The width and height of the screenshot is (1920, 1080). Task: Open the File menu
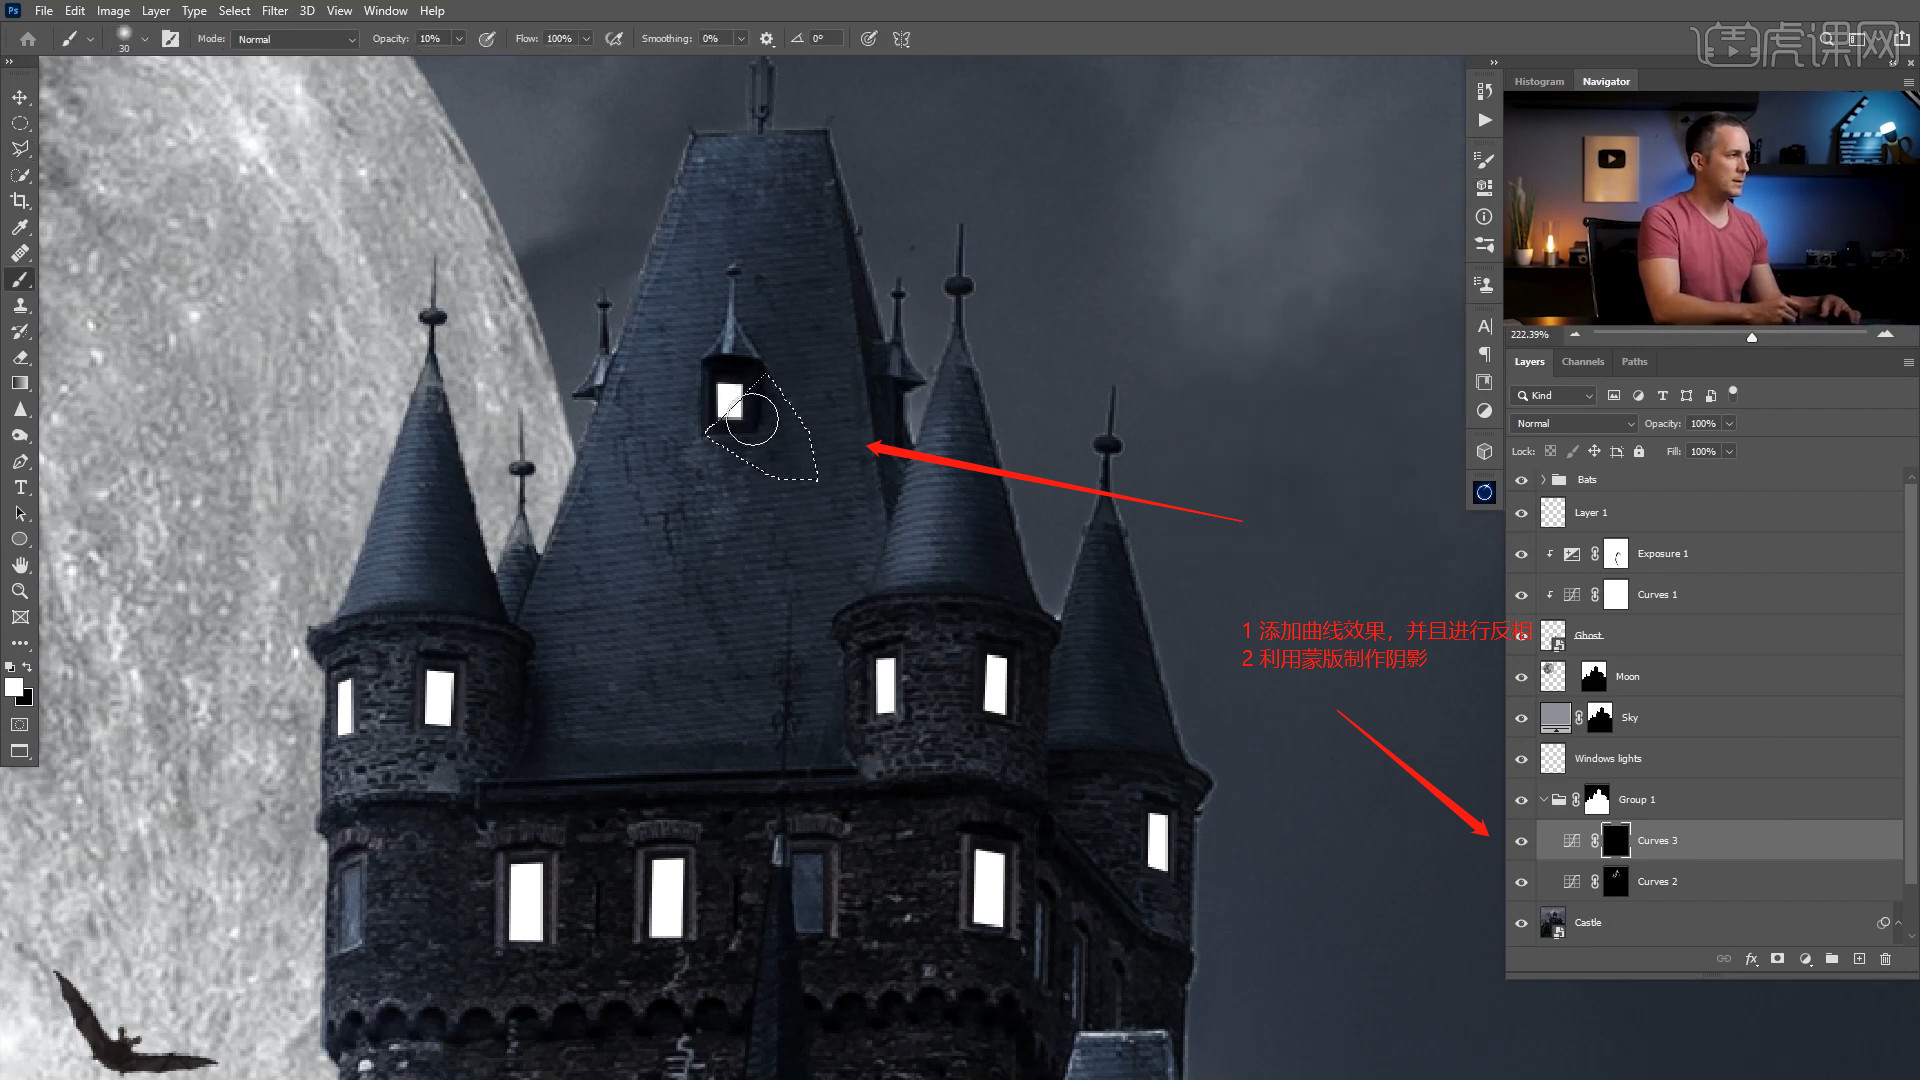[44, 11]
